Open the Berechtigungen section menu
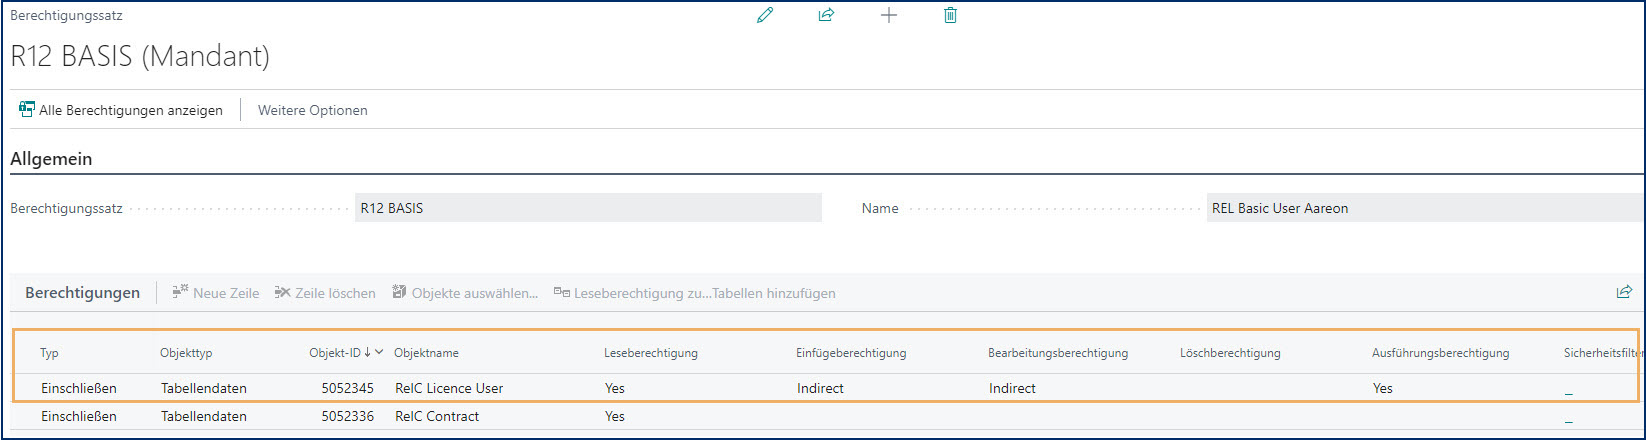 pos(83,293)
